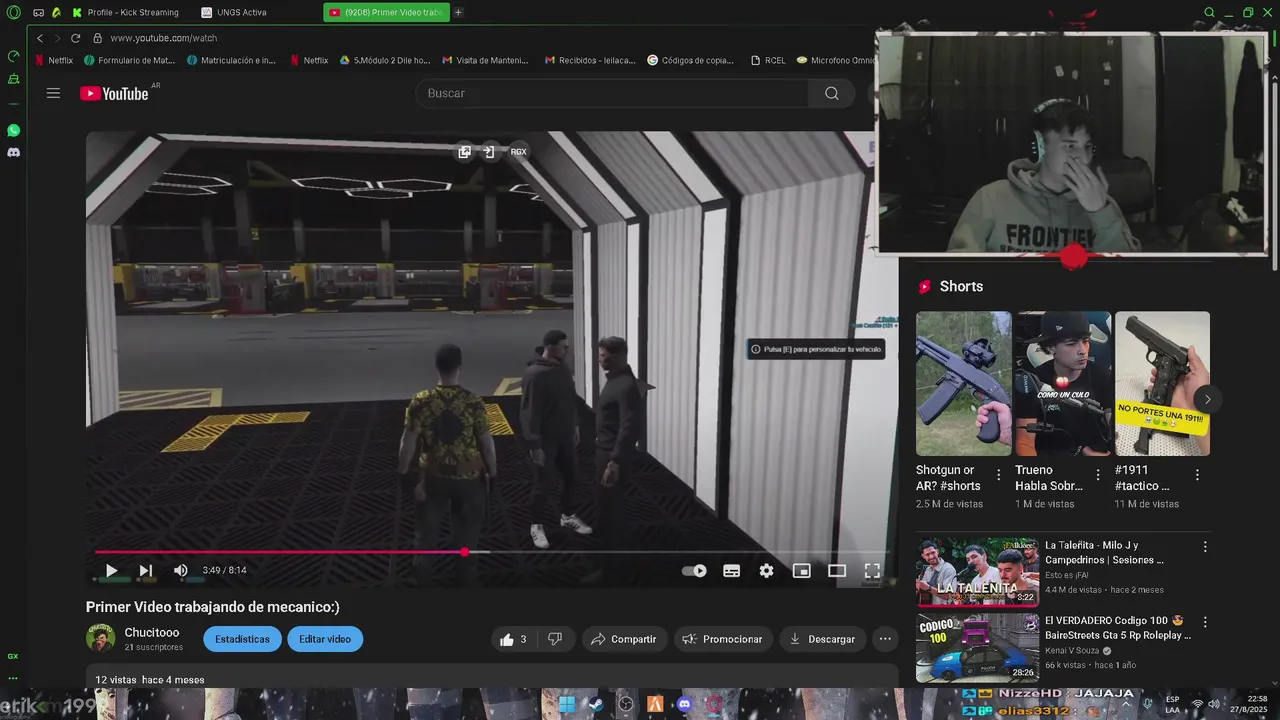The height and width of the screenshot is (720, 1280).
Task: Open options menu for Trueno Habla short
Action: (1097, 475)
